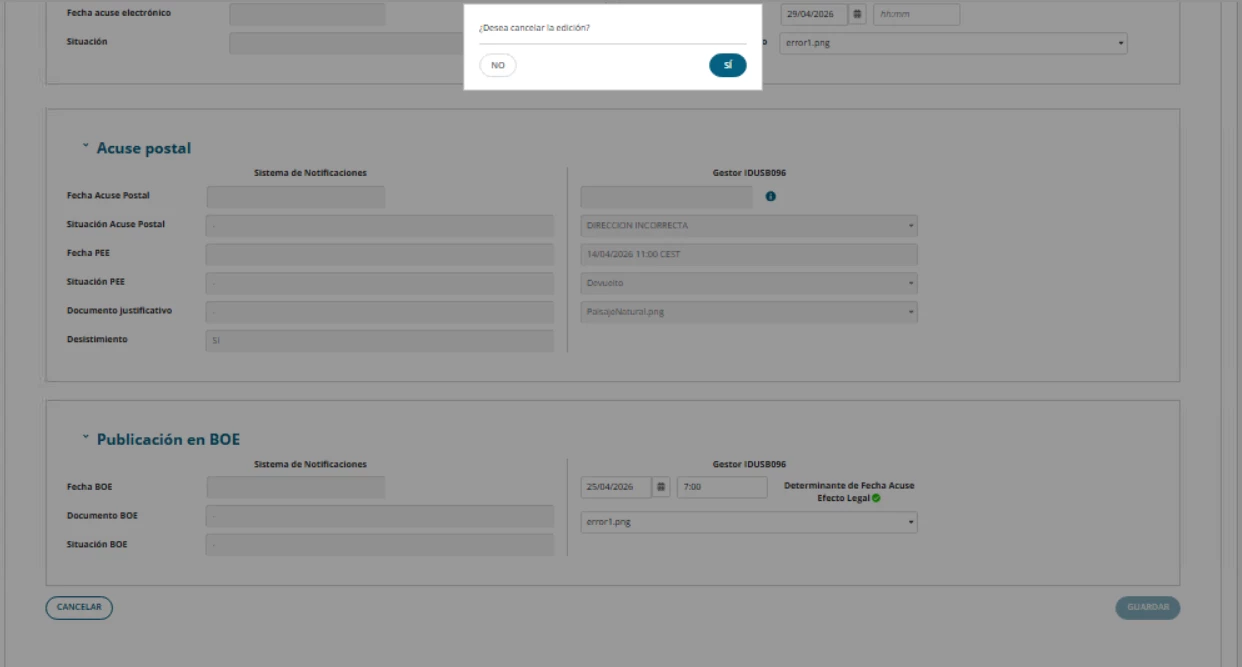This screenshot has width=1242, height=667.
Task: Click the 'Documento justificativo' label
Action: [119, 311]
